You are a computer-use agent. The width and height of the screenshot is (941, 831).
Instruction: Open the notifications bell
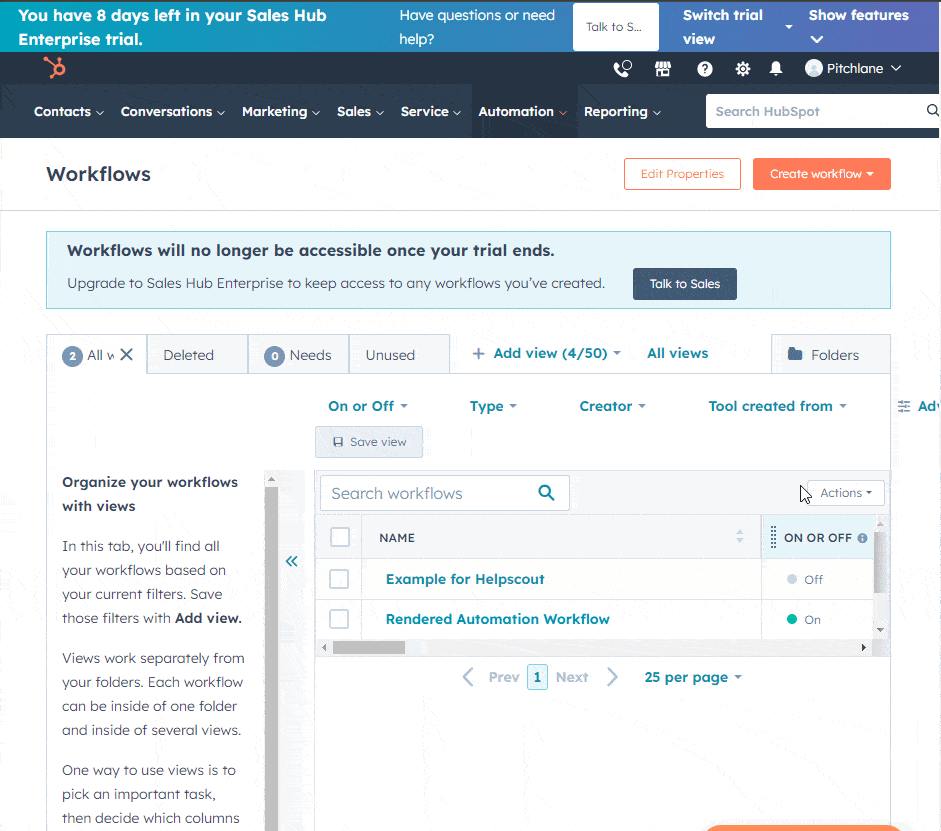[776, 68]
